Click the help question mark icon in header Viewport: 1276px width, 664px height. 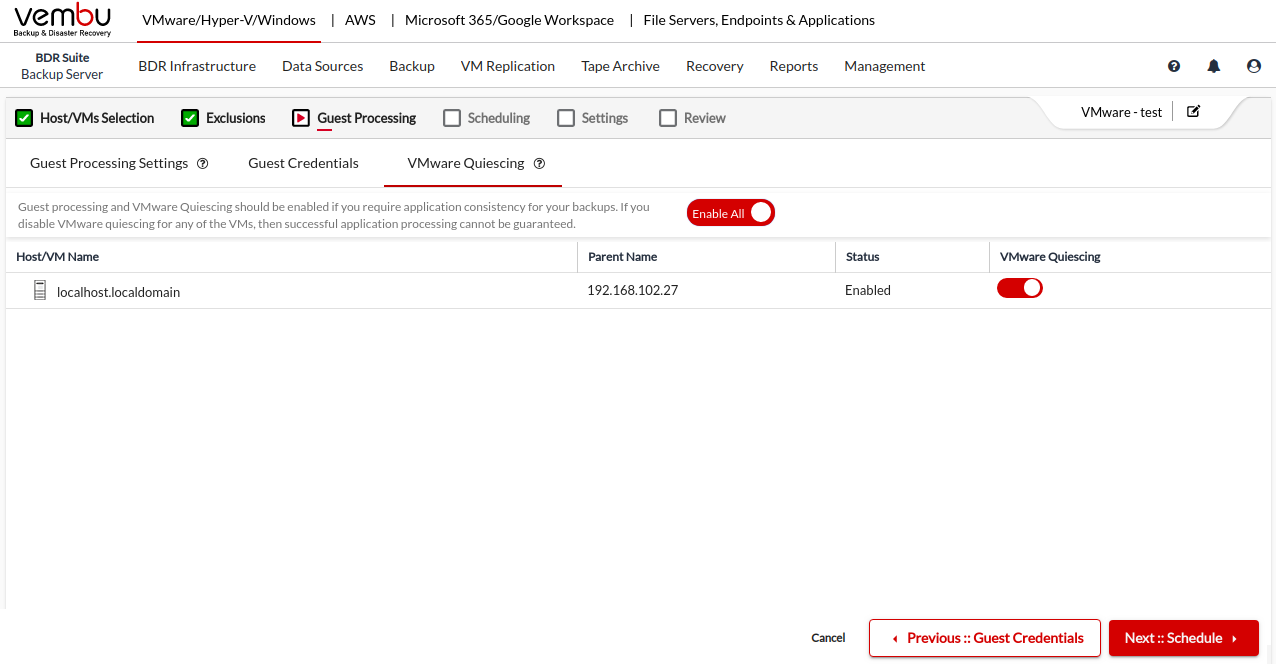pyautogui.click(x=1174, y=66)
